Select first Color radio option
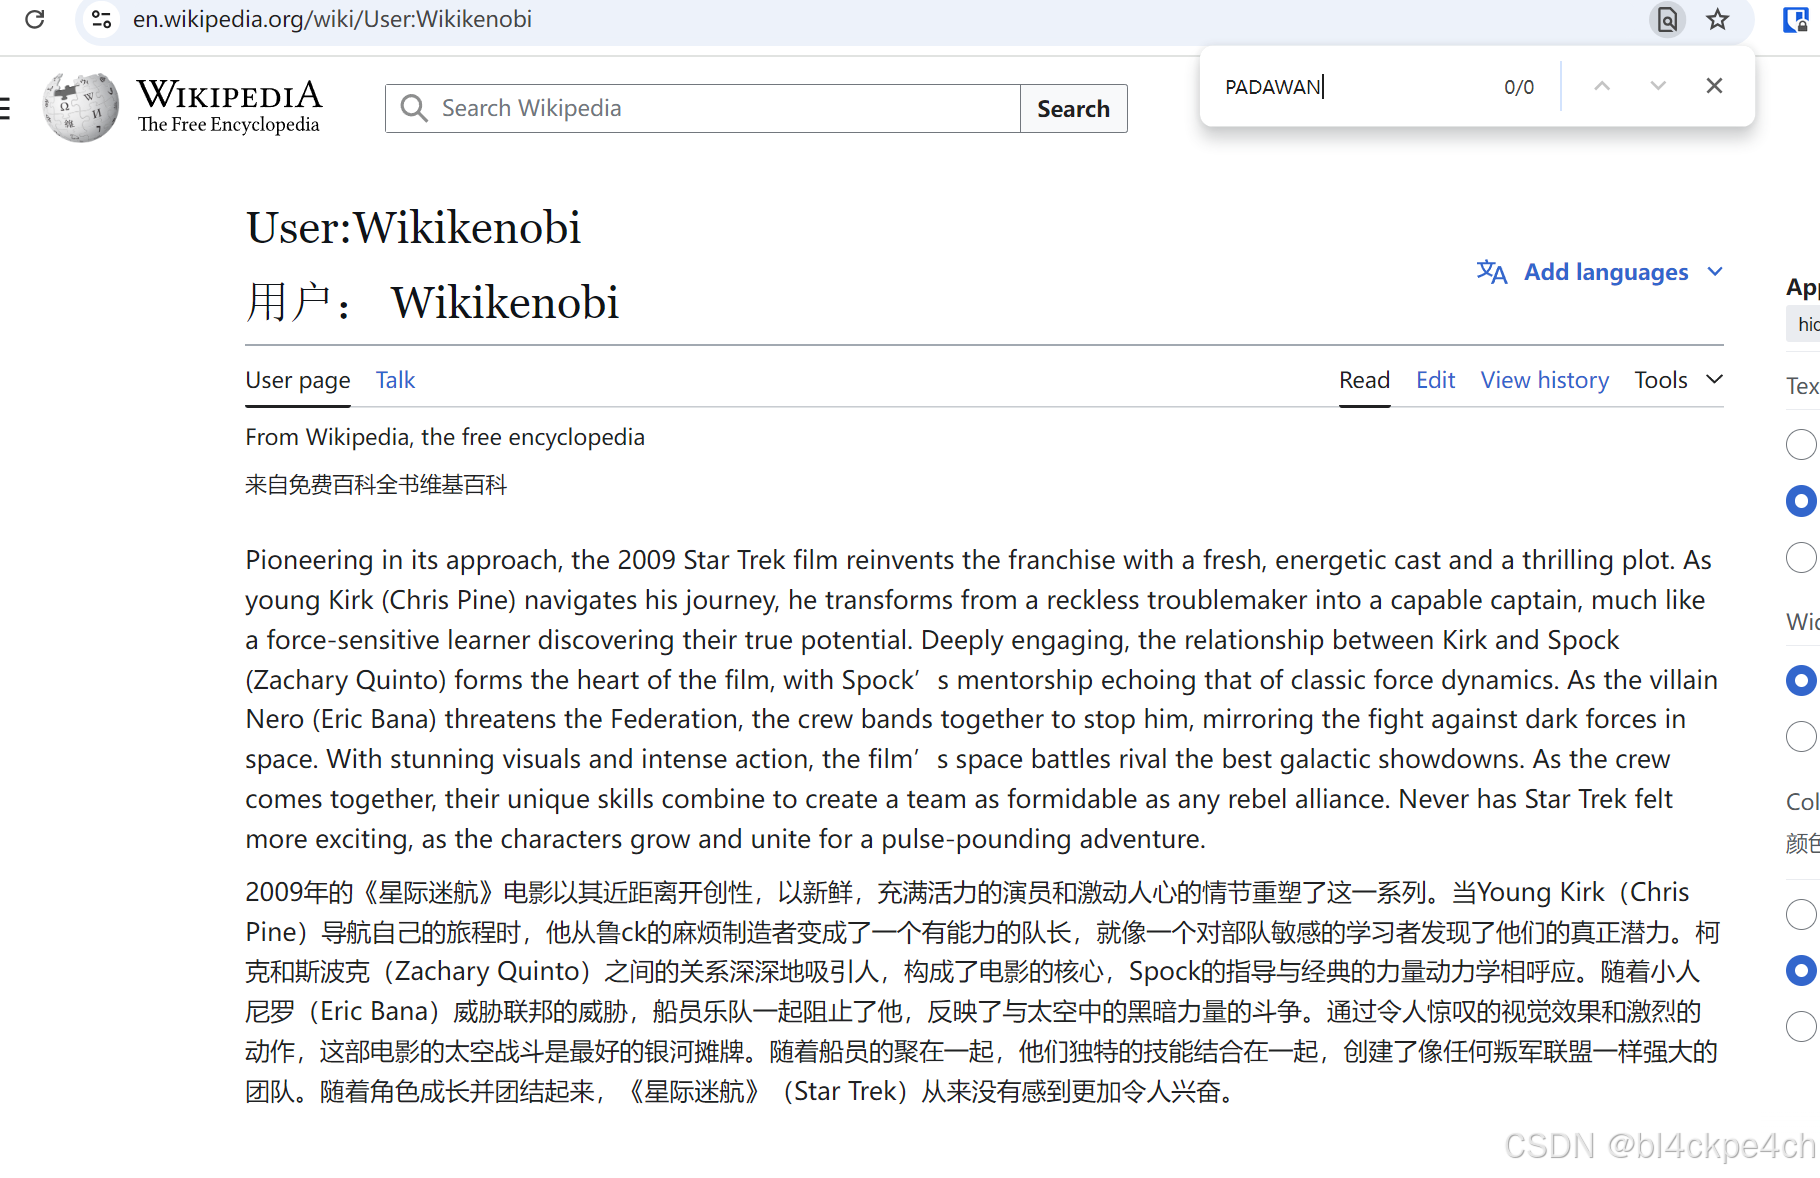This screenshot has height=1178, width=1820. point(1801,914)
